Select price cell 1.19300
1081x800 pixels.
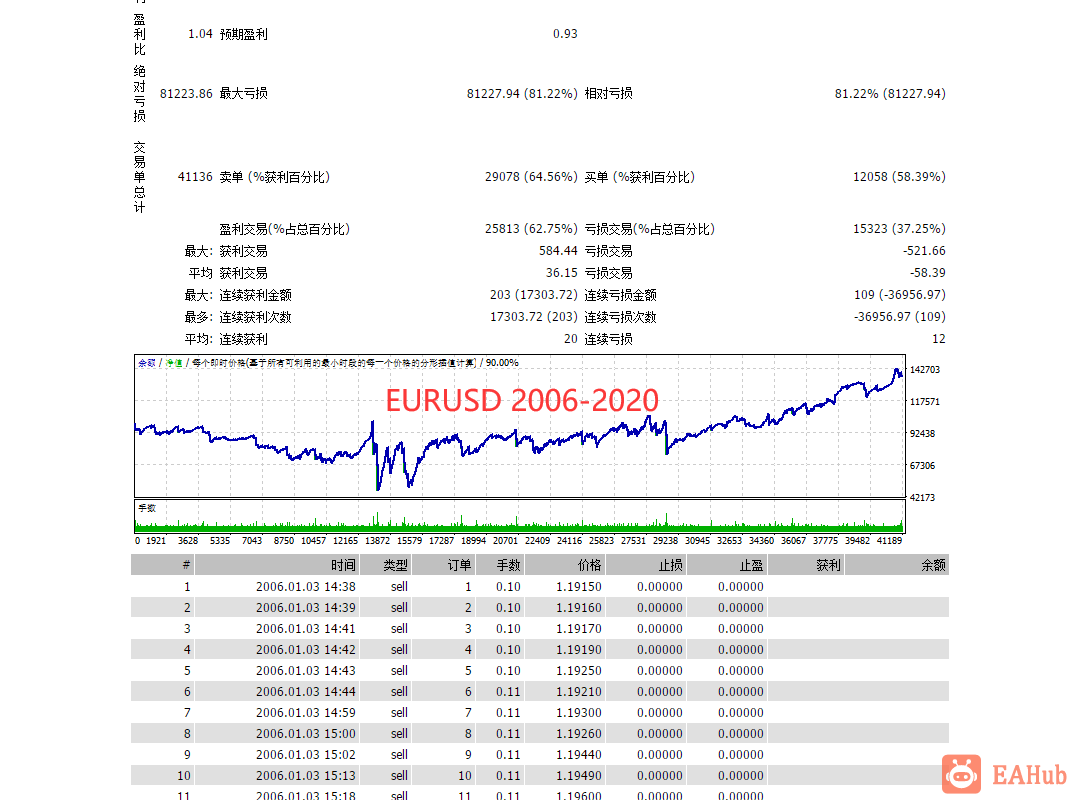coord(578,712)
